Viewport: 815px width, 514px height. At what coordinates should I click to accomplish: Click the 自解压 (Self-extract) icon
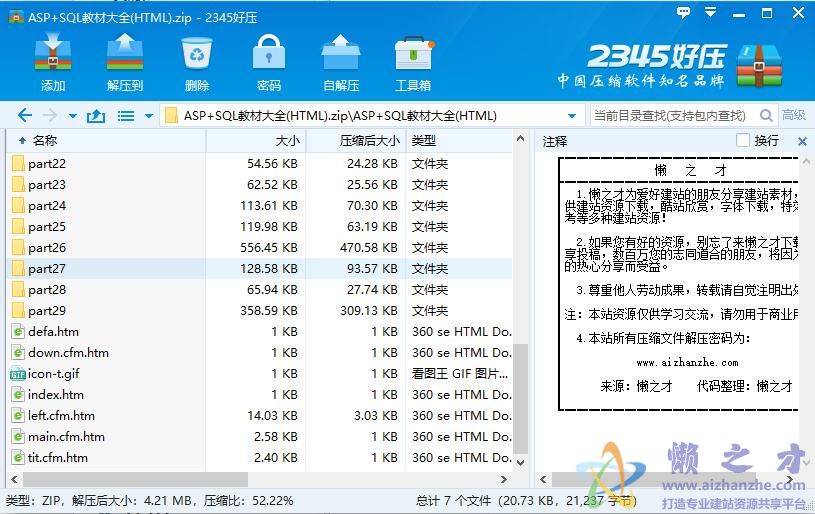[x=340, y=52]
